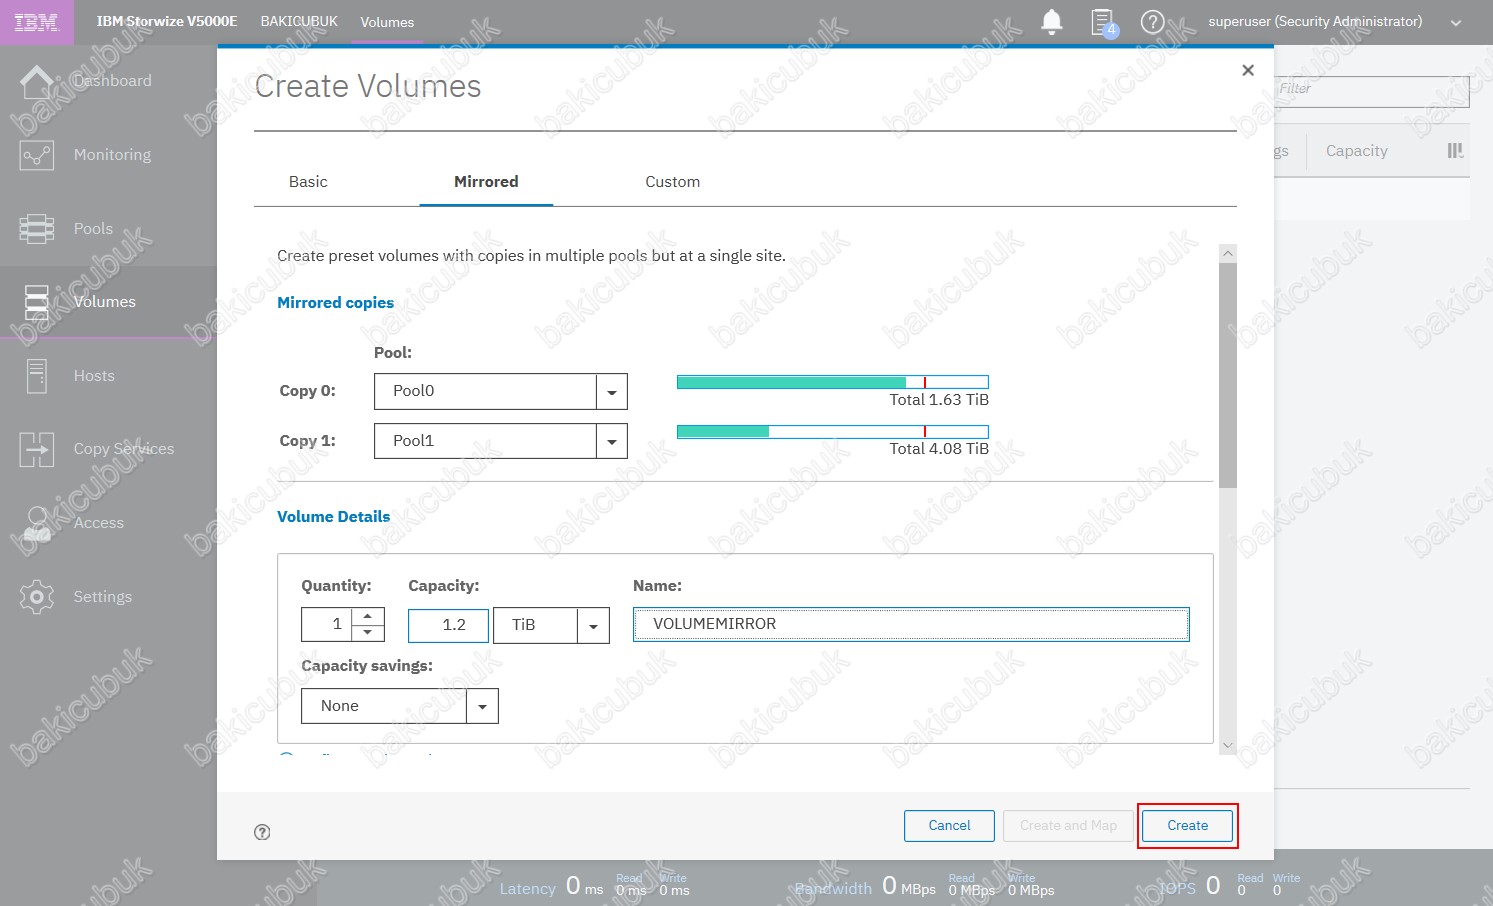This screenshot has width=1493, height=906.
Task: Click the Latency performance label
Action: 527,889
